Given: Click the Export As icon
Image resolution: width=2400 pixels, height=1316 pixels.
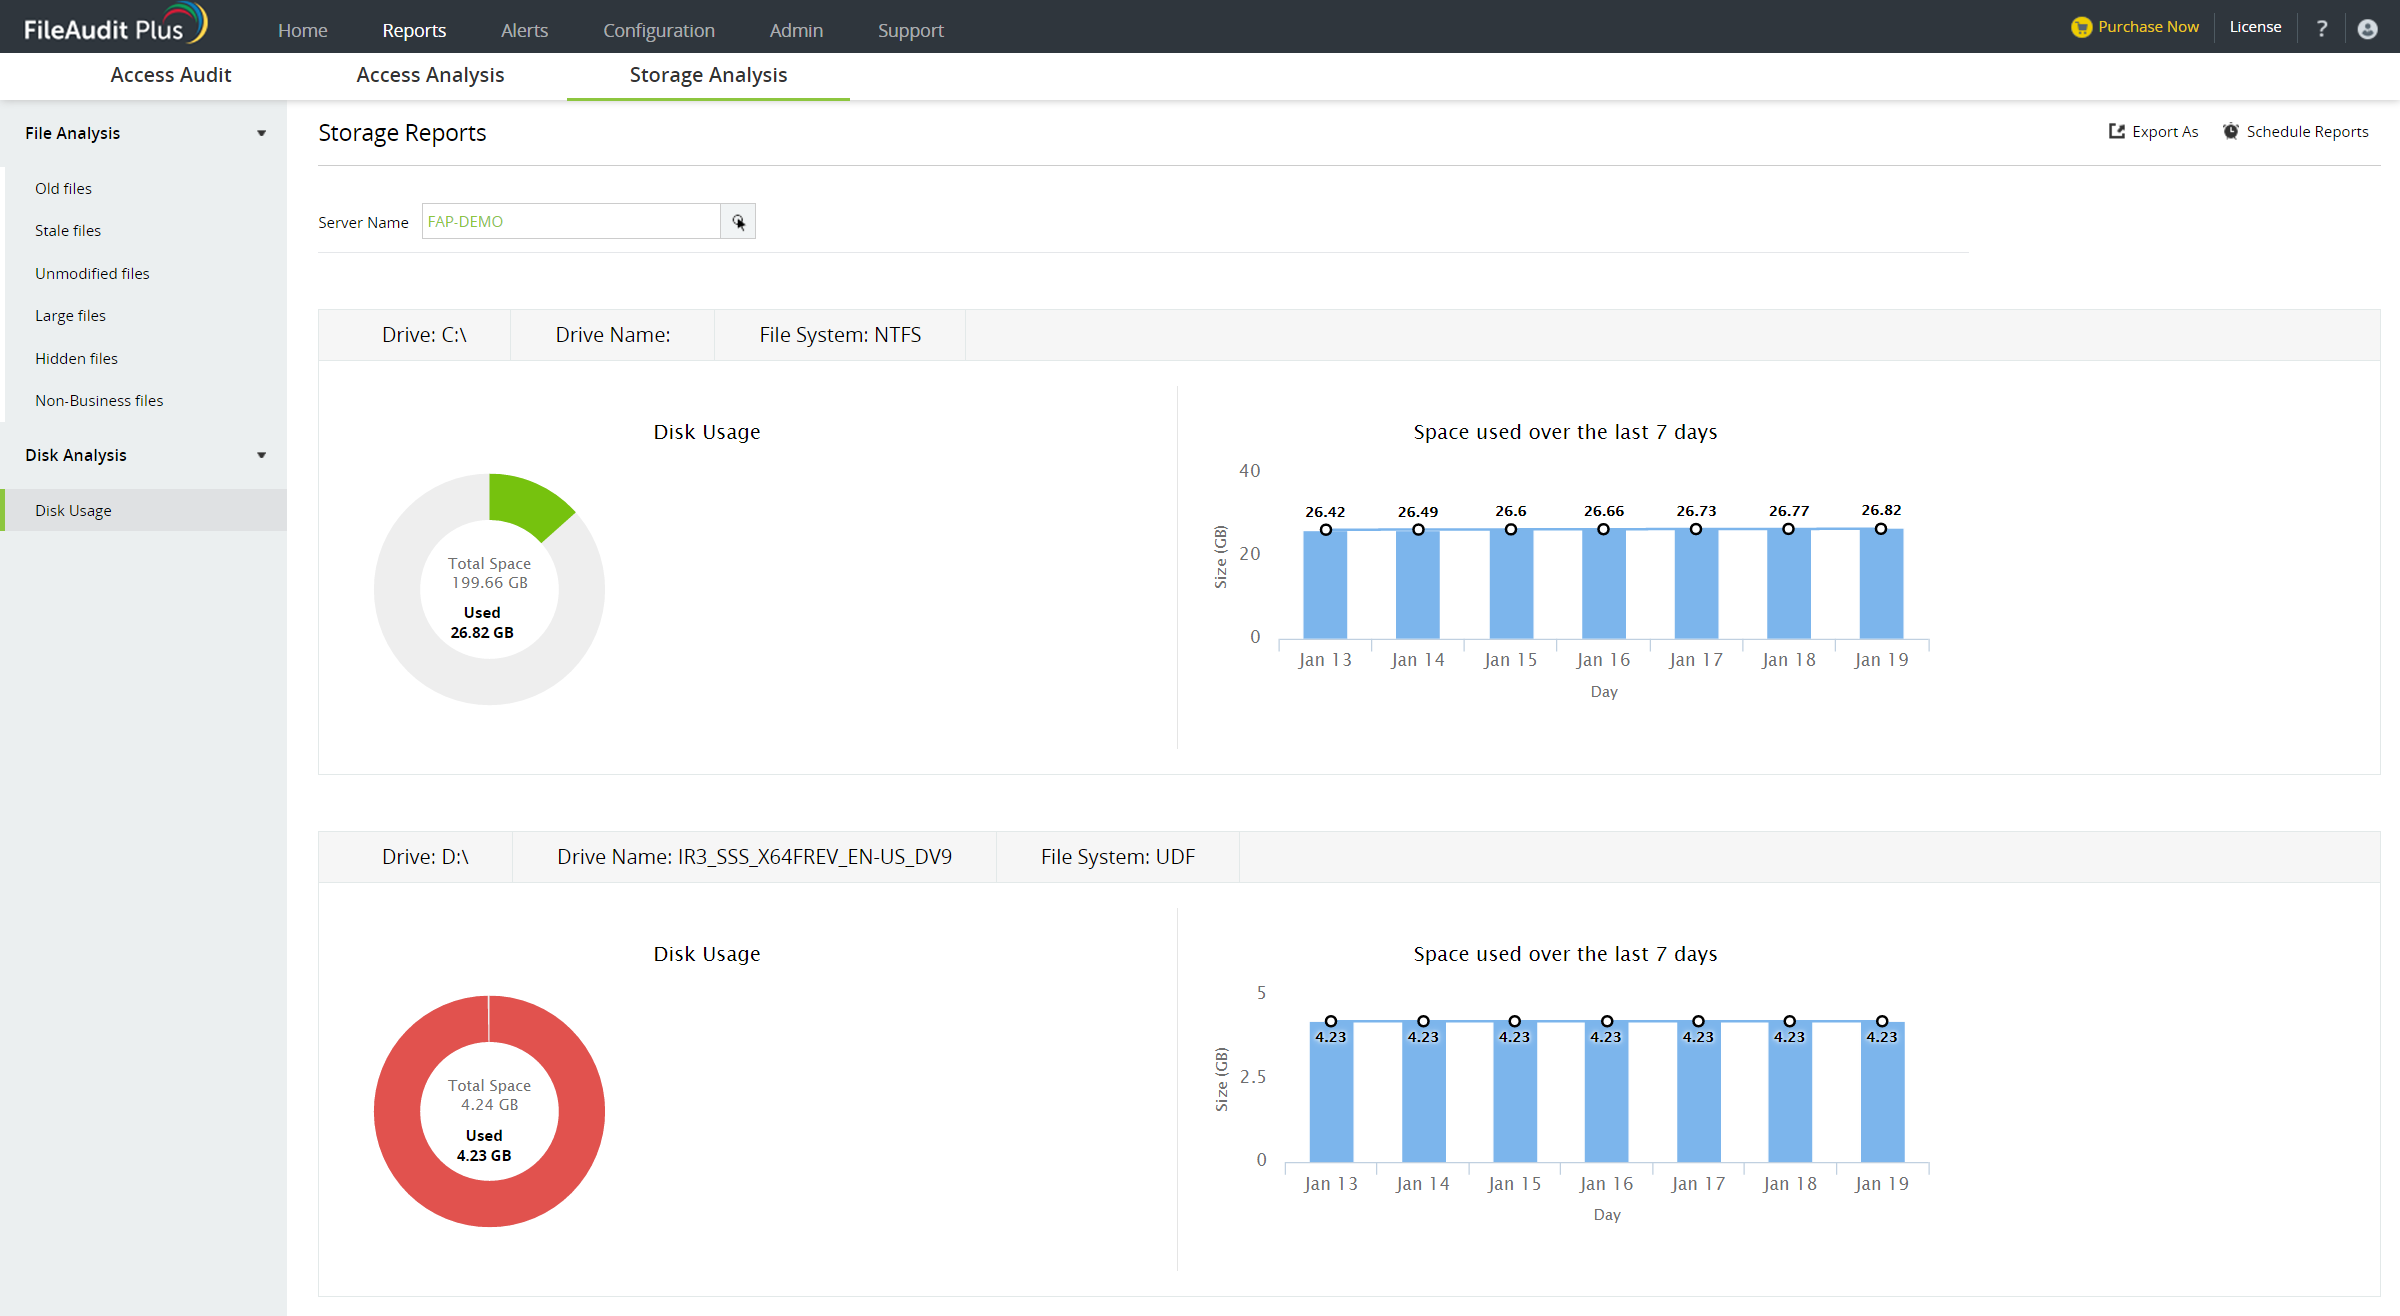Looking at the screenshot, I should coord(2116,131).
